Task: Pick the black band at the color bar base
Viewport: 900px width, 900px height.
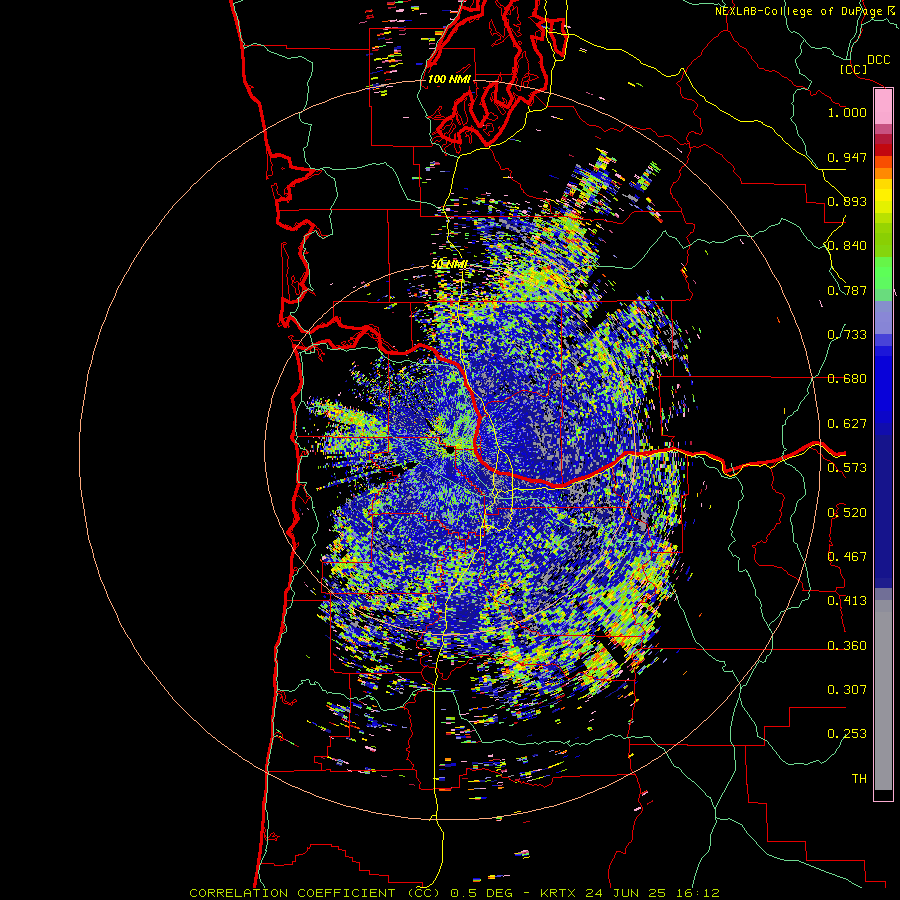Action: (883, 794)
